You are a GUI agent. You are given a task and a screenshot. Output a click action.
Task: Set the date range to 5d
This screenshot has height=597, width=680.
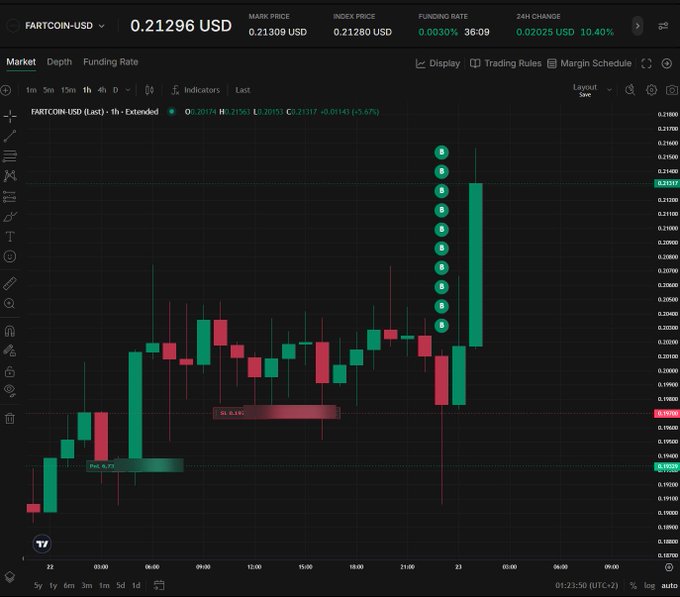coord(121,585)
